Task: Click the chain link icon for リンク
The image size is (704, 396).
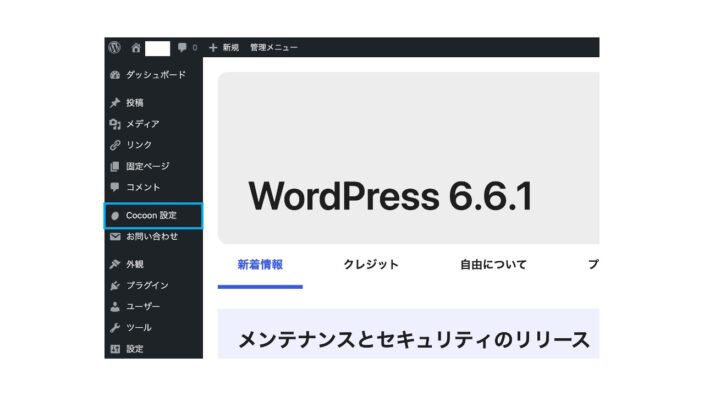Action: [115, 145]
